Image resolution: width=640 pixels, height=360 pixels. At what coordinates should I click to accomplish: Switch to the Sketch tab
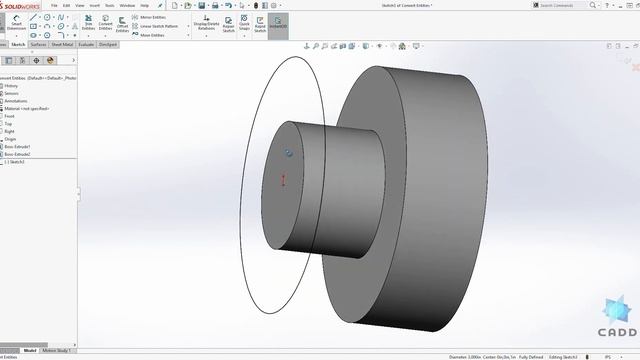[18, 44]
